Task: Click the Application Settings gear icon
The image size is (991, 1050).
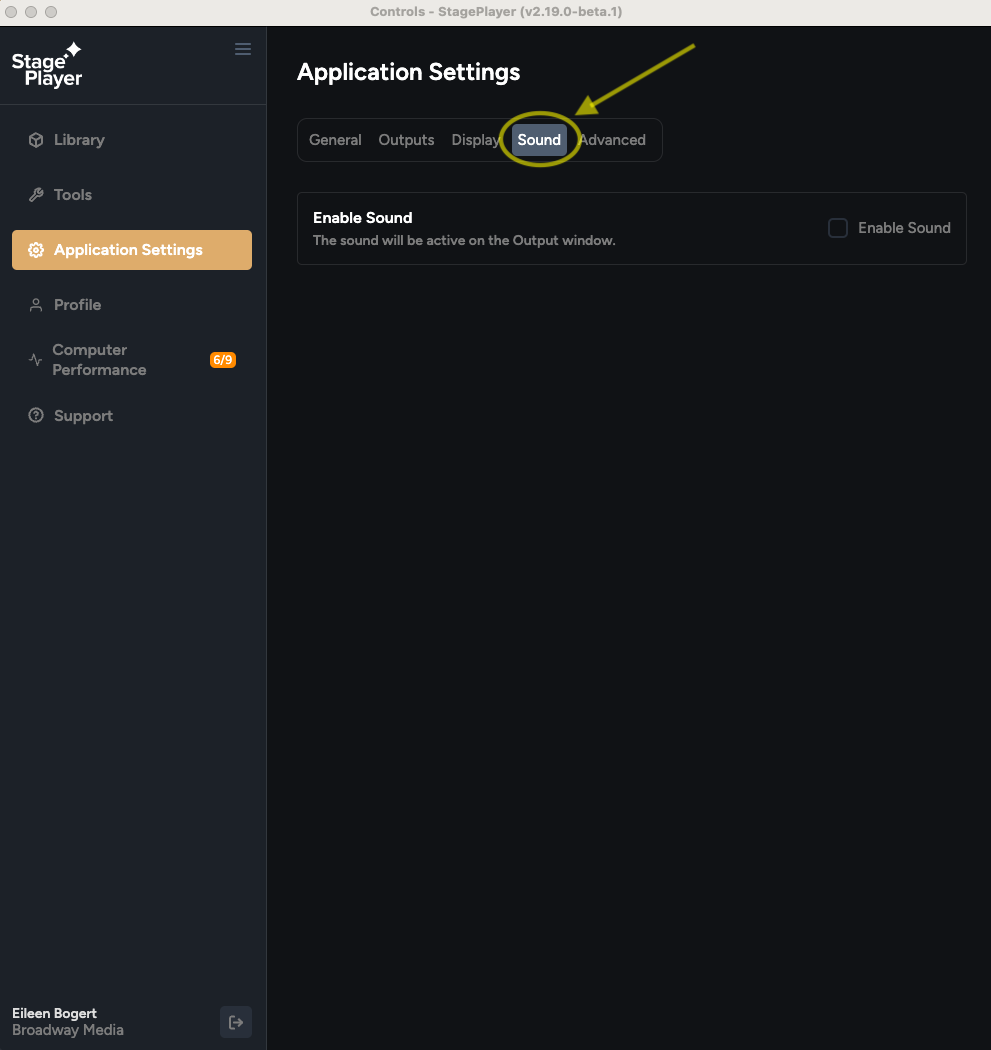Action: pos(36,250)
